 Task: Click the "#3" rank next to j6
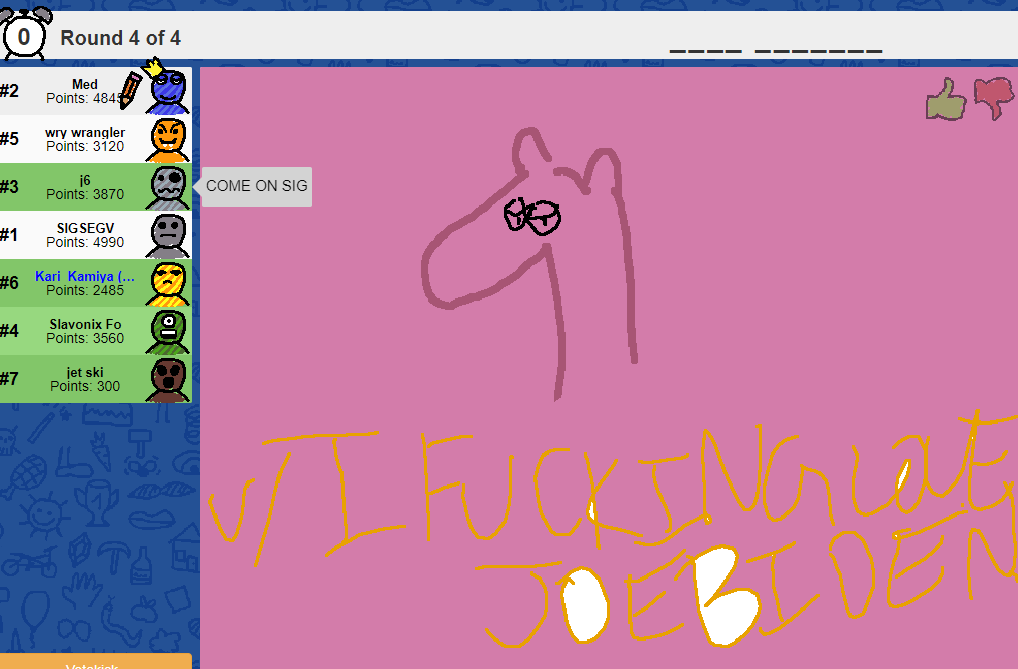click(9, 187)
